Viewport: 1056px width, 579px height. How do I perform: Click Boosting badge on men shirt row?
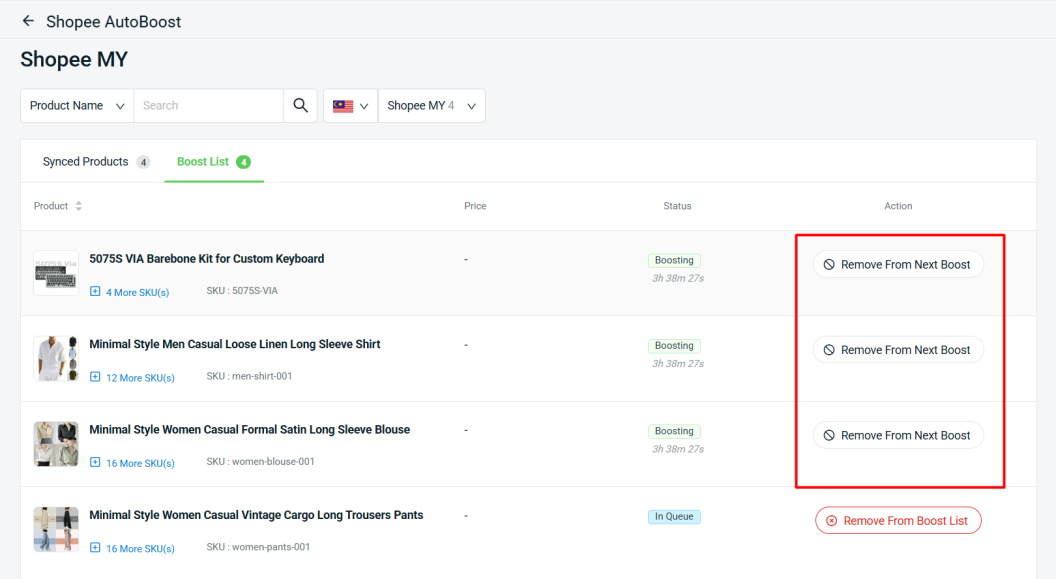click(674, 345)
